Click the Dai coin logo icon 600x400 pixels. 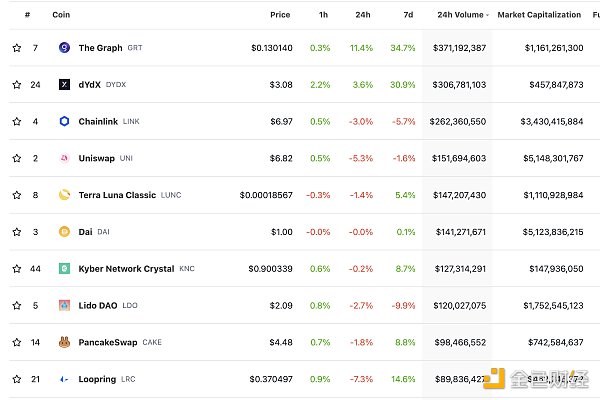click(64, 232)
